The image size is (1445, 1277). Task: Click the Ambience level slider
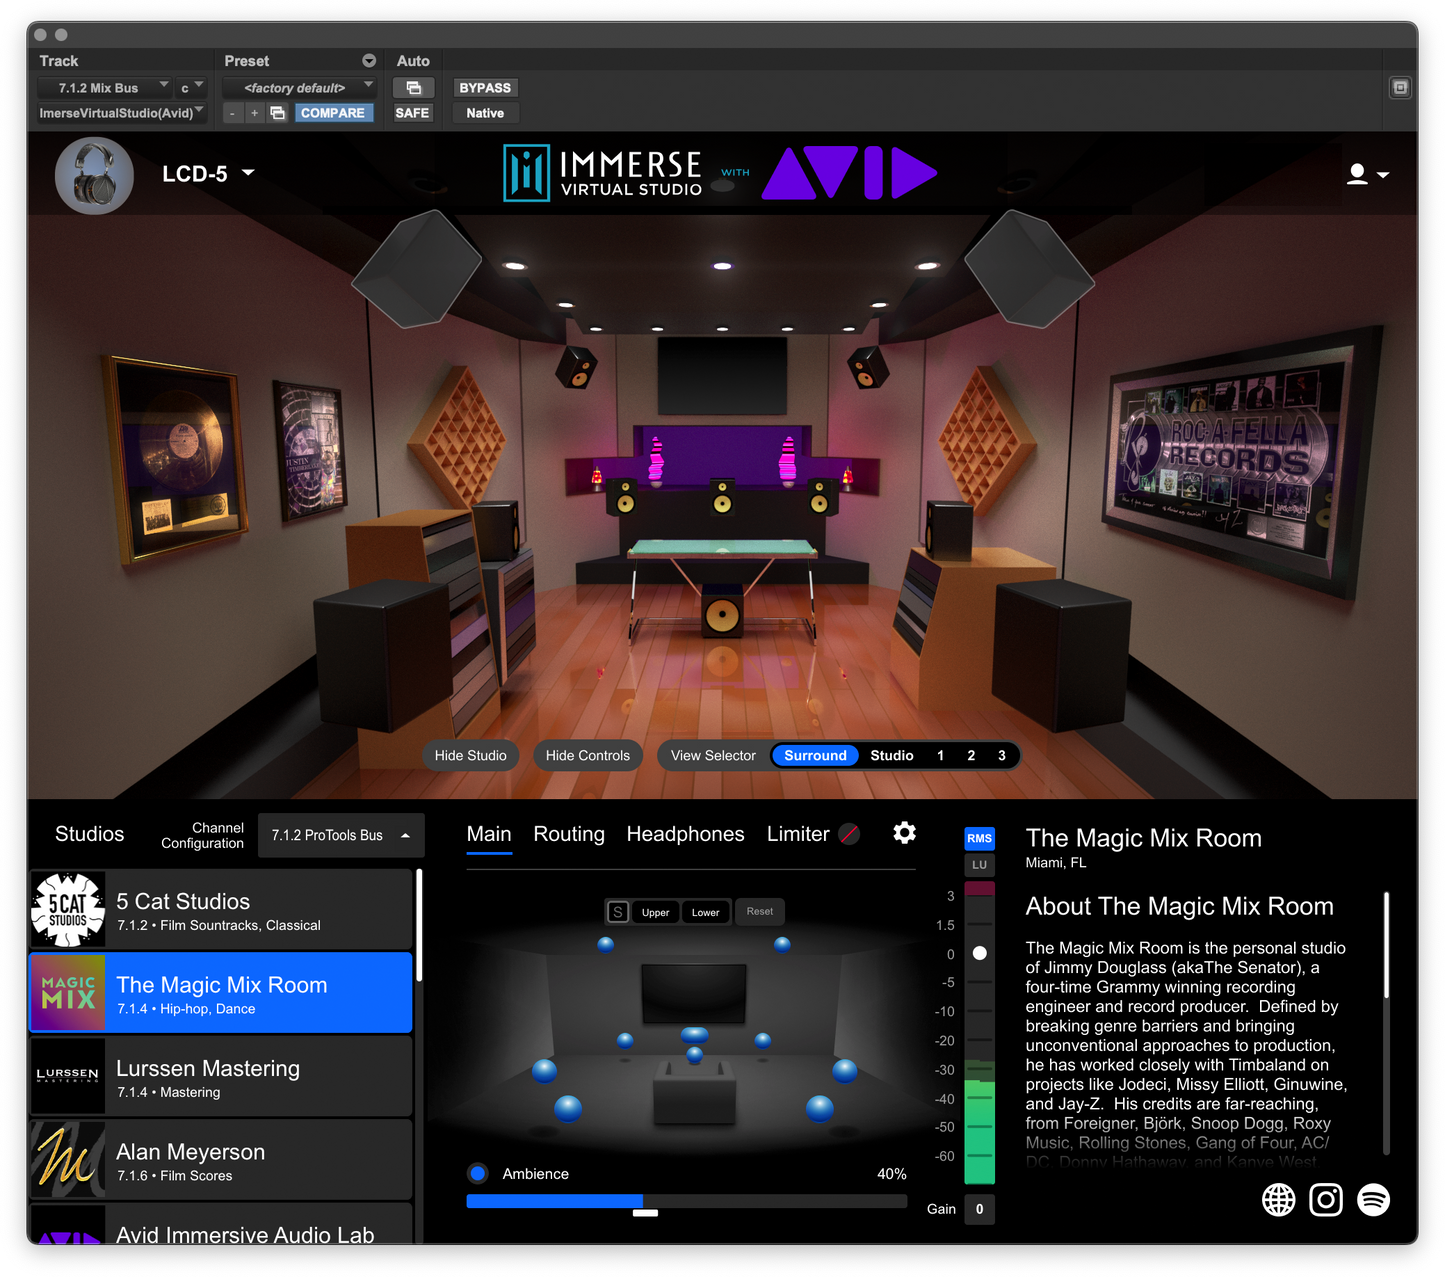pos(686,1201)
